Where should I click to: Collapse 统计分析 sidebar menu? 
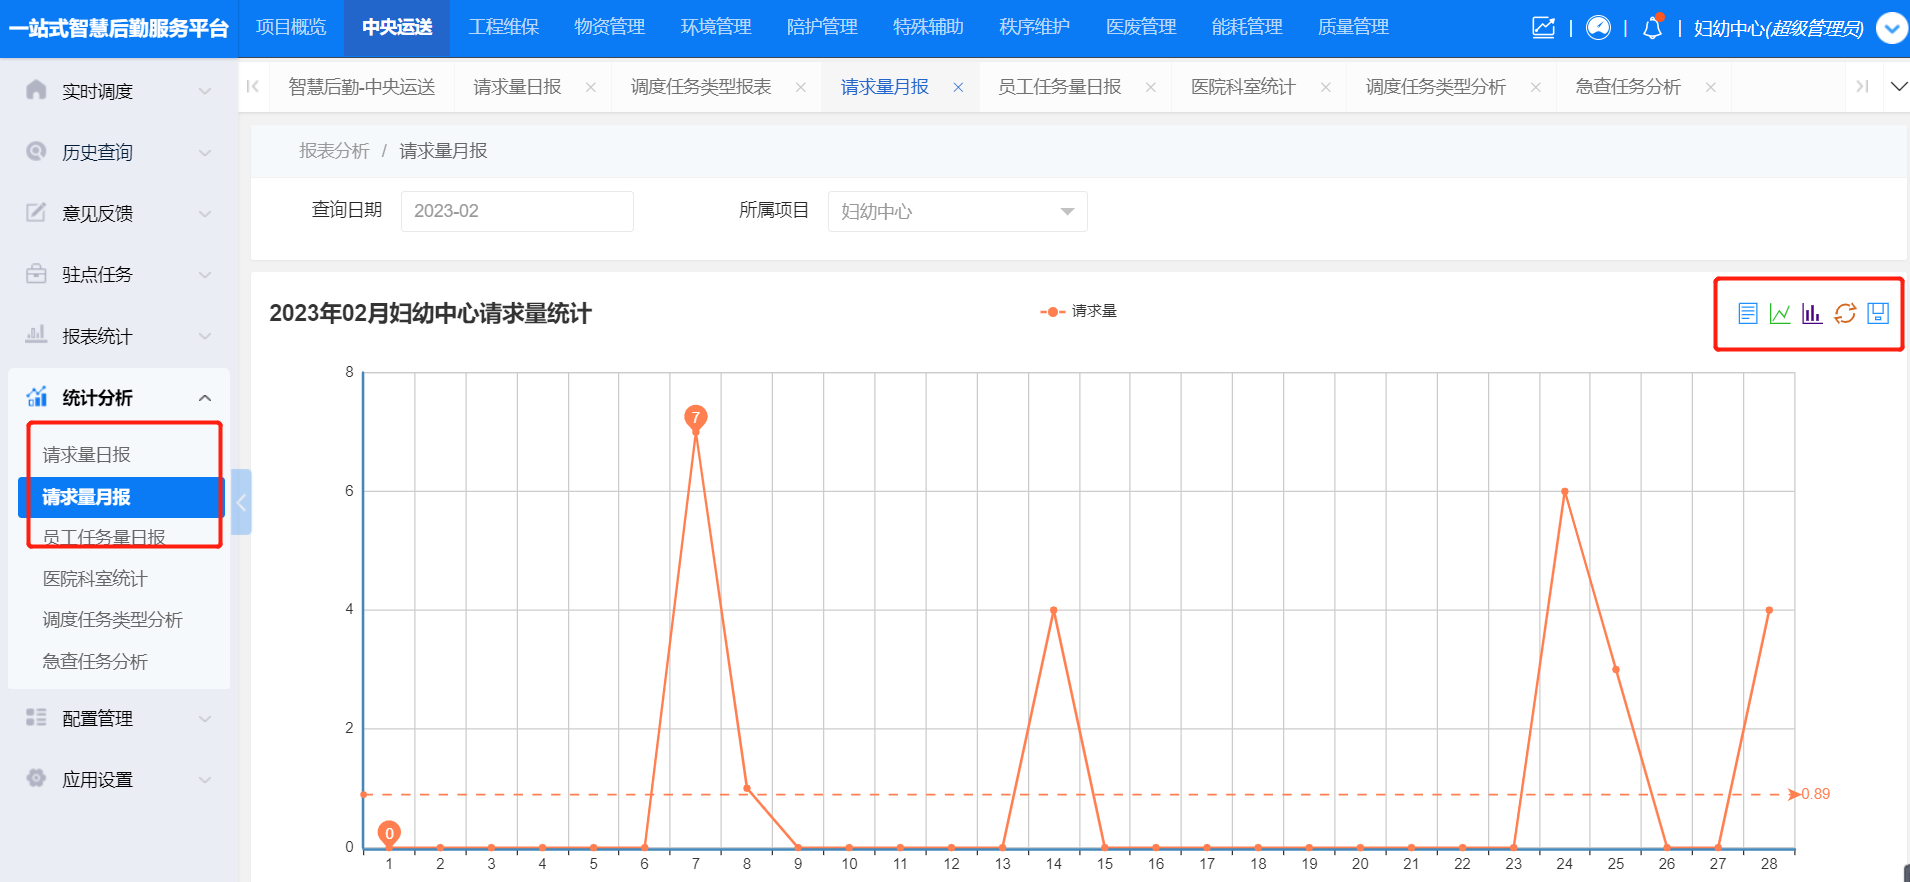point(205,398)
